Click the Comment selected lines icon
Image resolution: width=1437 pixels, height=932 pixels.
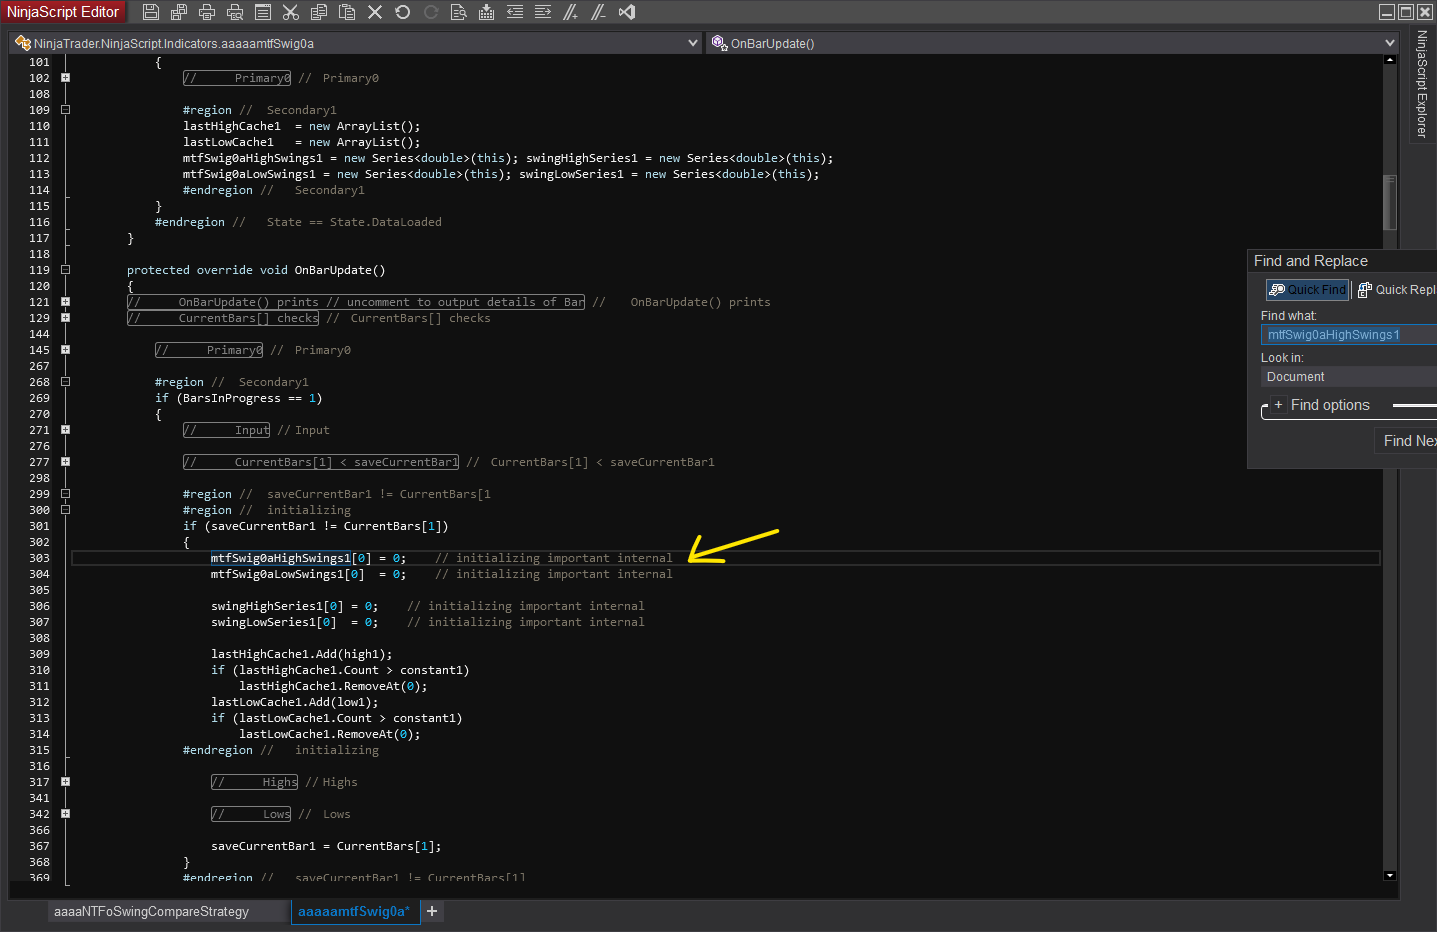[x=570, y=12]
